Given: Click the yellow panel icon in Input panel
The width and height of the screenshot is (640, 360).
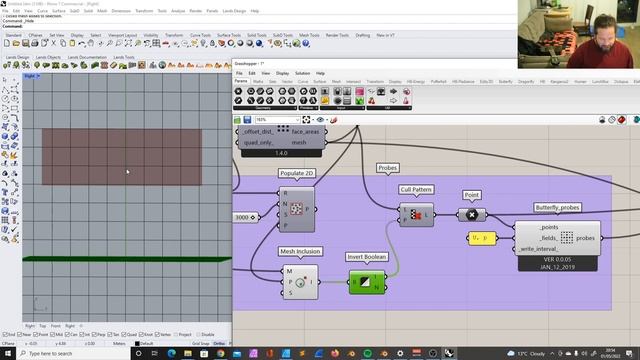Looking at the screenshot, I should point(325,100).
